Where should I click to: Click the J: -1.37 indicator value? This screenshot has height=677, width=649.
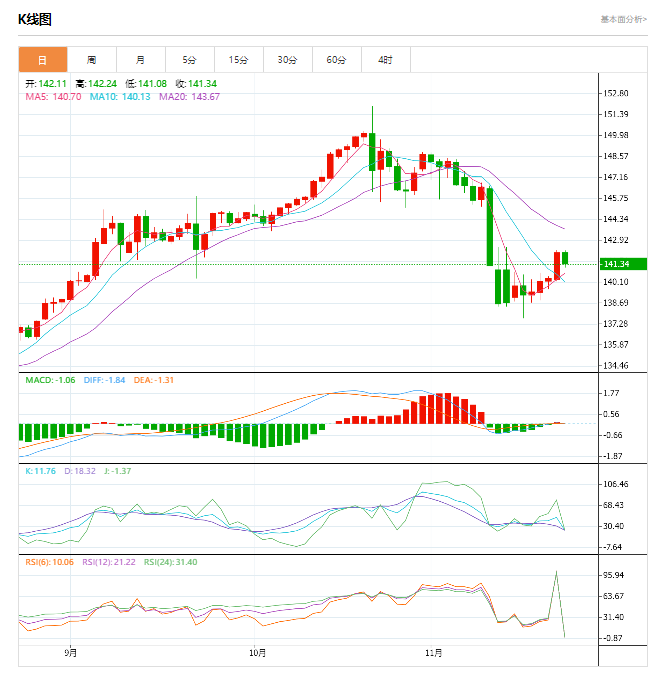(x=117, y=471)
